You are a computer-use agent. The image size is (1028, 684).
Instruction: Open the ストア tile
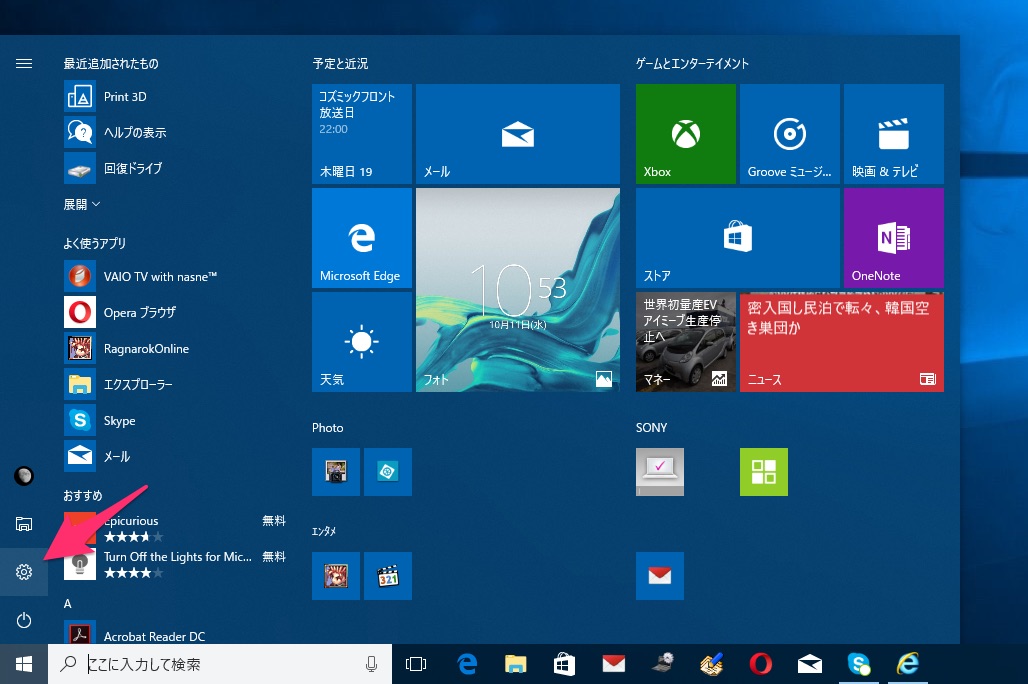click(x=738, y=238)
